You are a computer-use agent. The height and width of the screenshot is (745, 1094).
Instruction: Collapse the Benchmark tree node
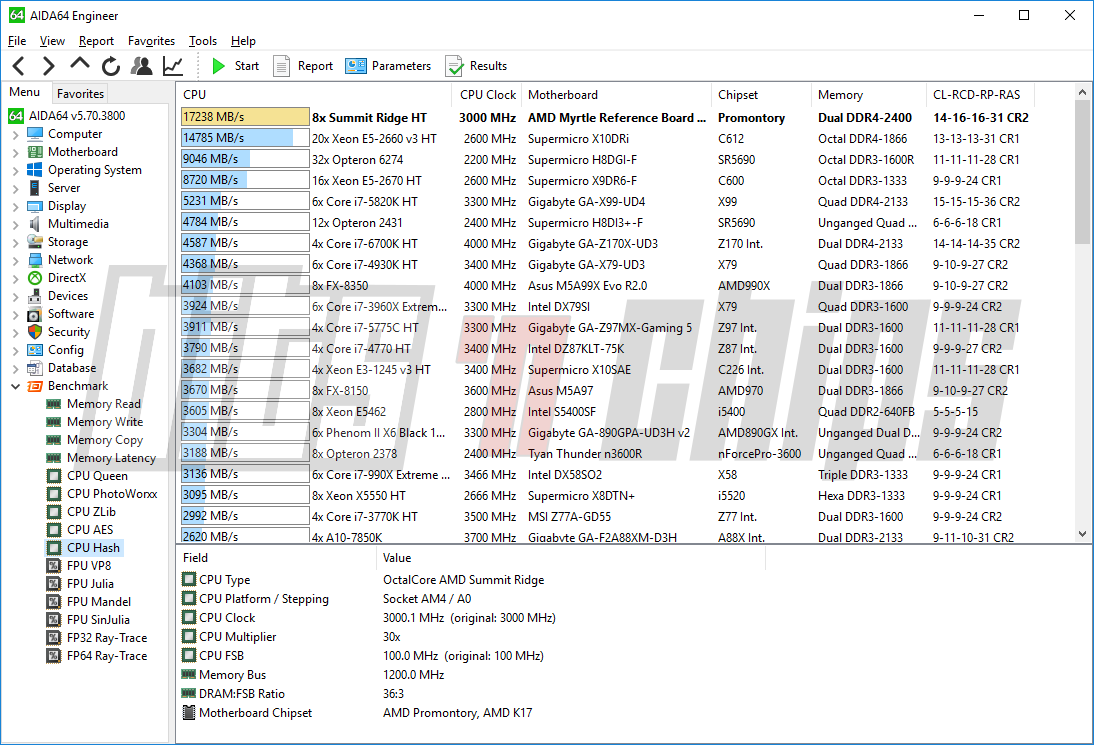pos(15,386)
